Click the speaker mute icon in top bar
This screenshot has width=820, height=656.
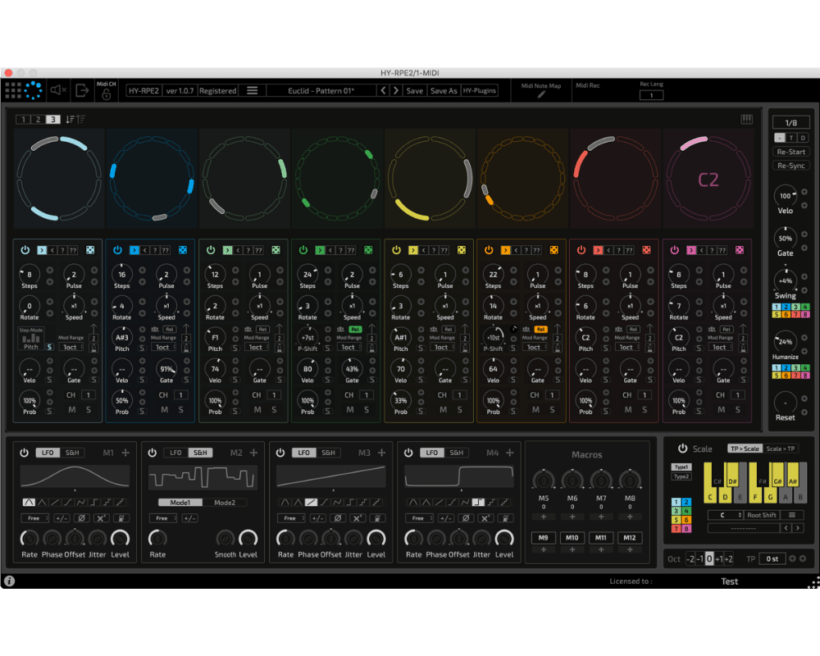point(58,91)
